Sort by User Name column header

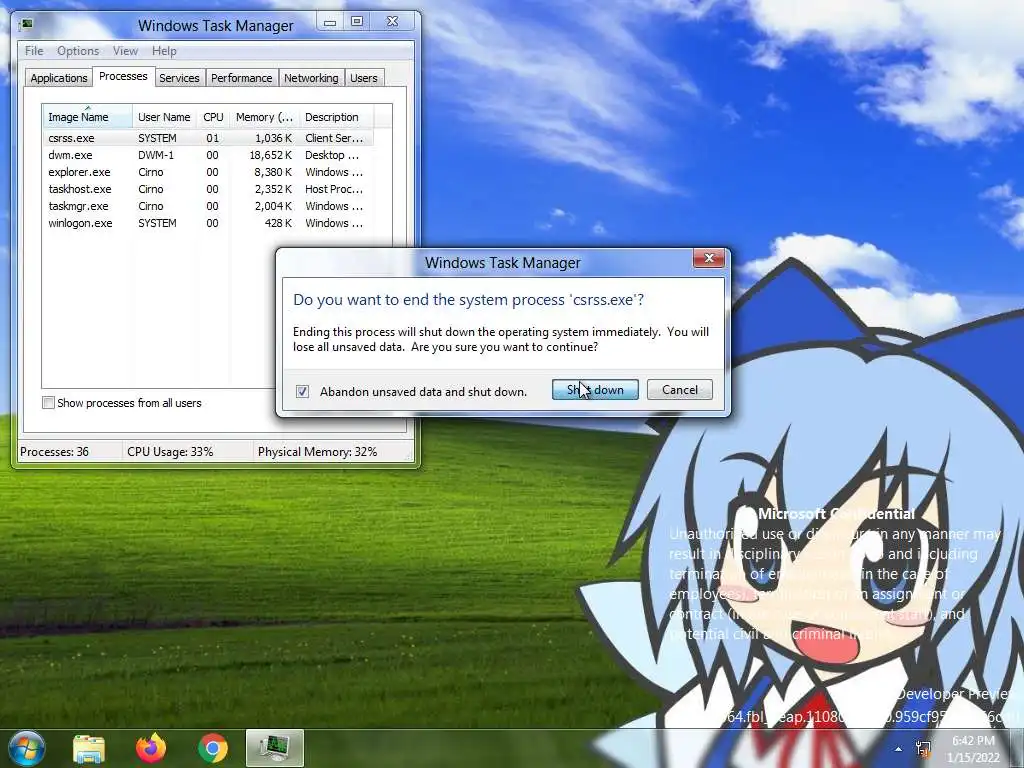click(164, 116)
